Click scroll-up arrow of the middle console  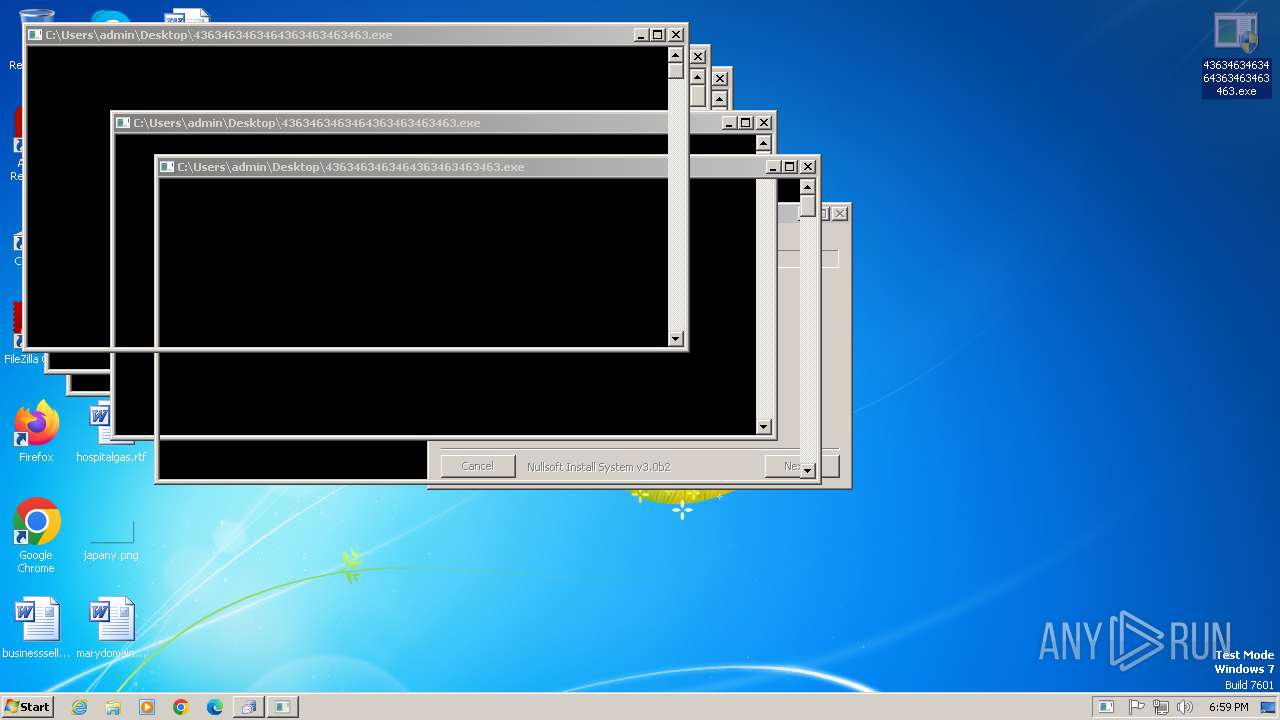pos(763,143)
